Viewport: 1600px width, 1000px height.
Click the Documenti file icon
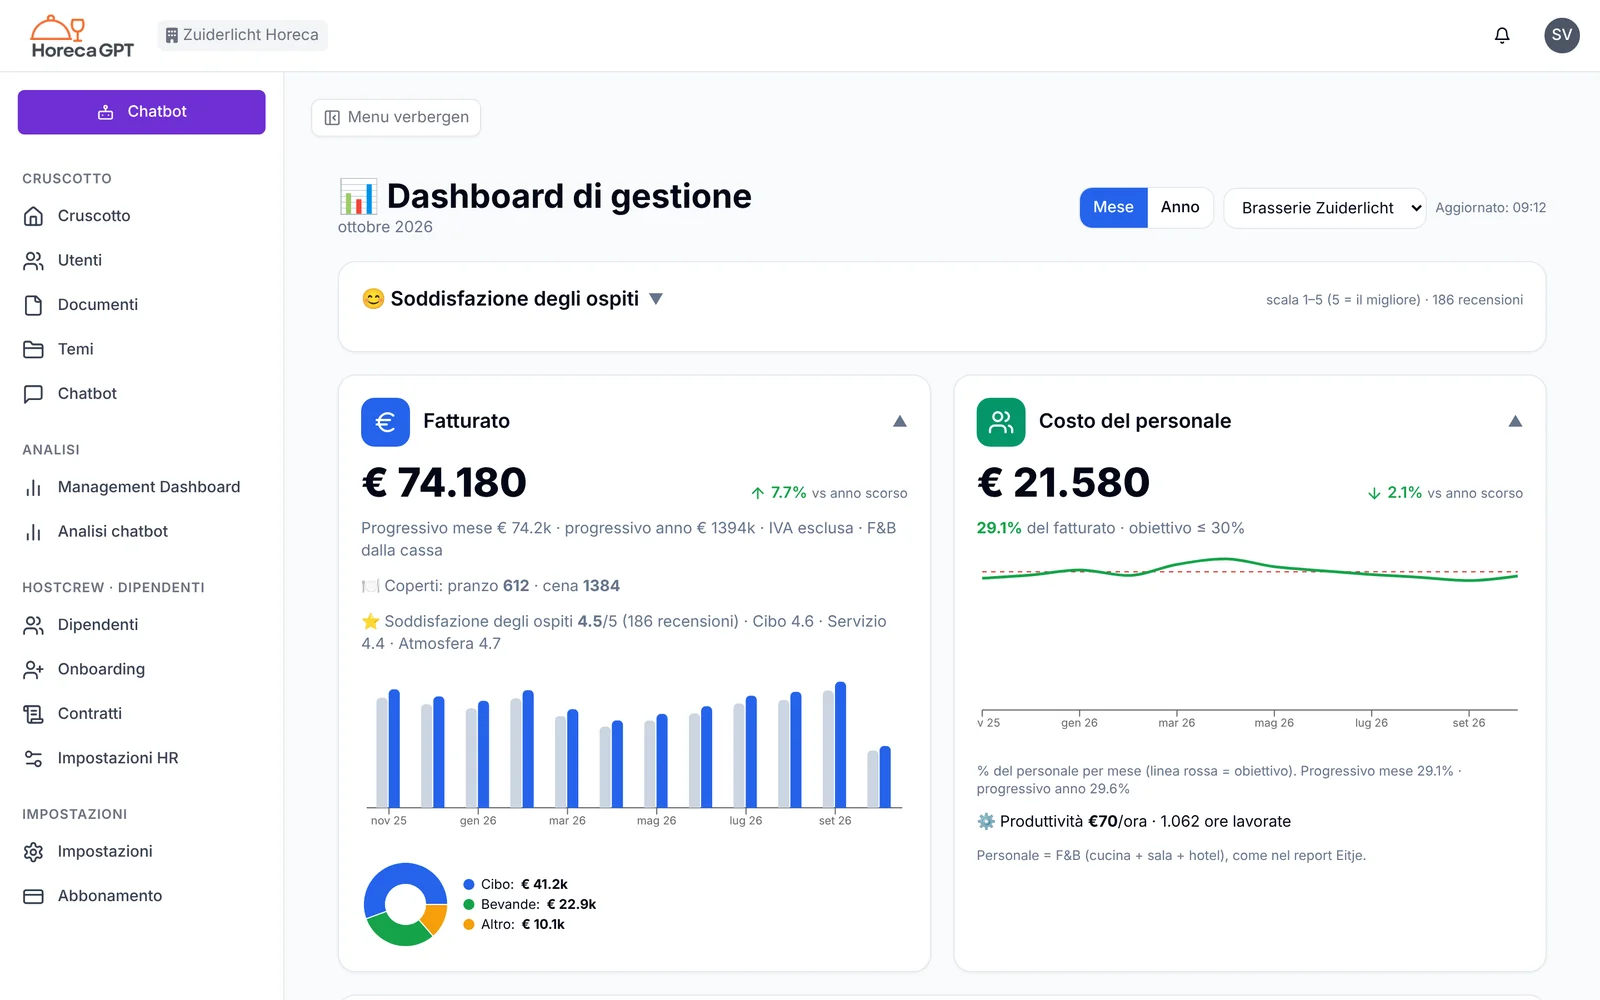pyautogui.click(x=33, y=305)
